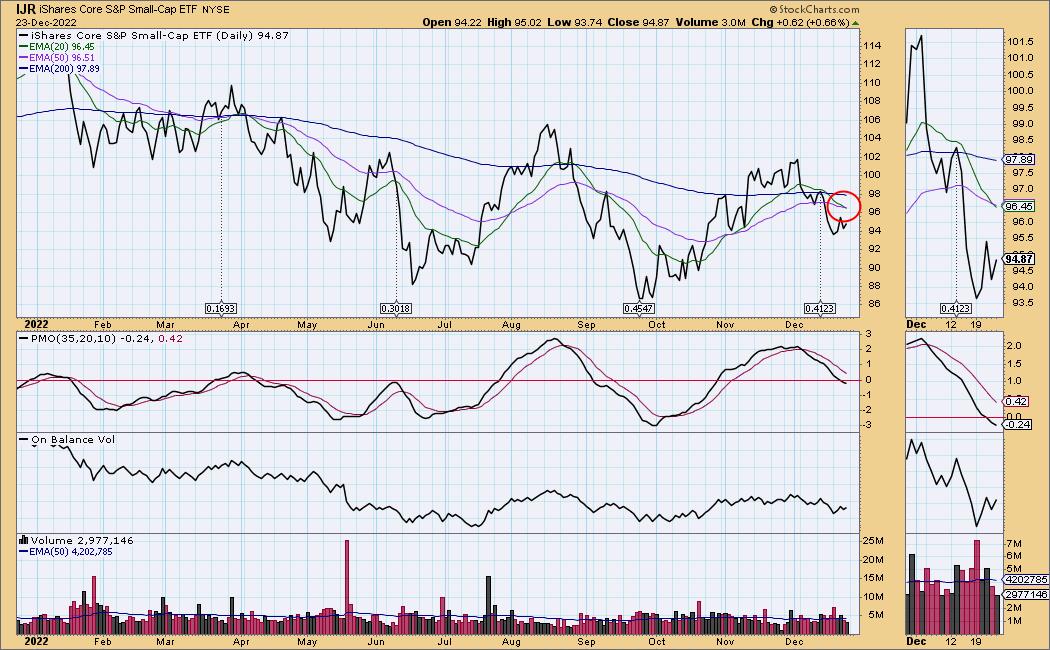Click the tallest volume spike bar in late May
1050x650 pixels.
tap(347, 587)
